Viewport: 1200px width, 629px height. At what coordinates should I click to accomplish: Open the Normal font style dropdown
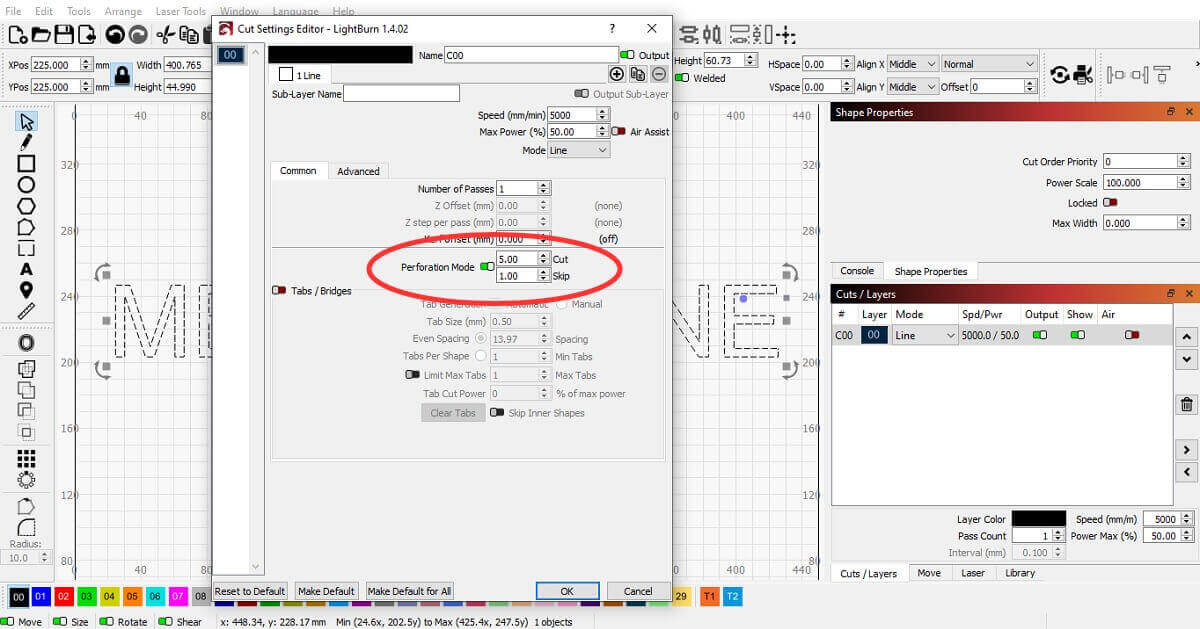pos(989,64)
